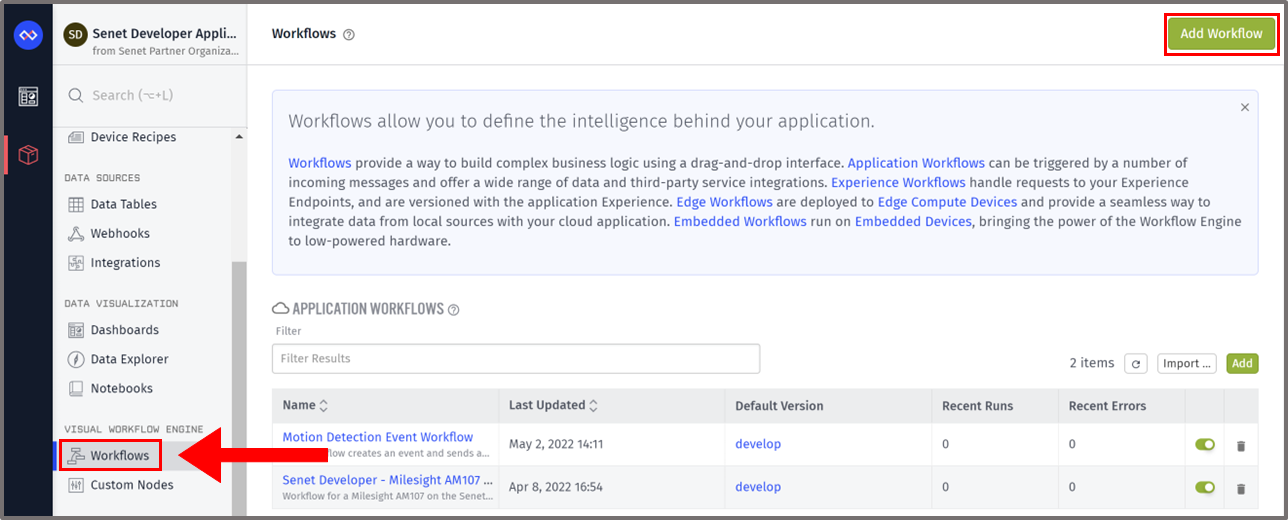Follow the Embedded Devices link

[913, 222]
